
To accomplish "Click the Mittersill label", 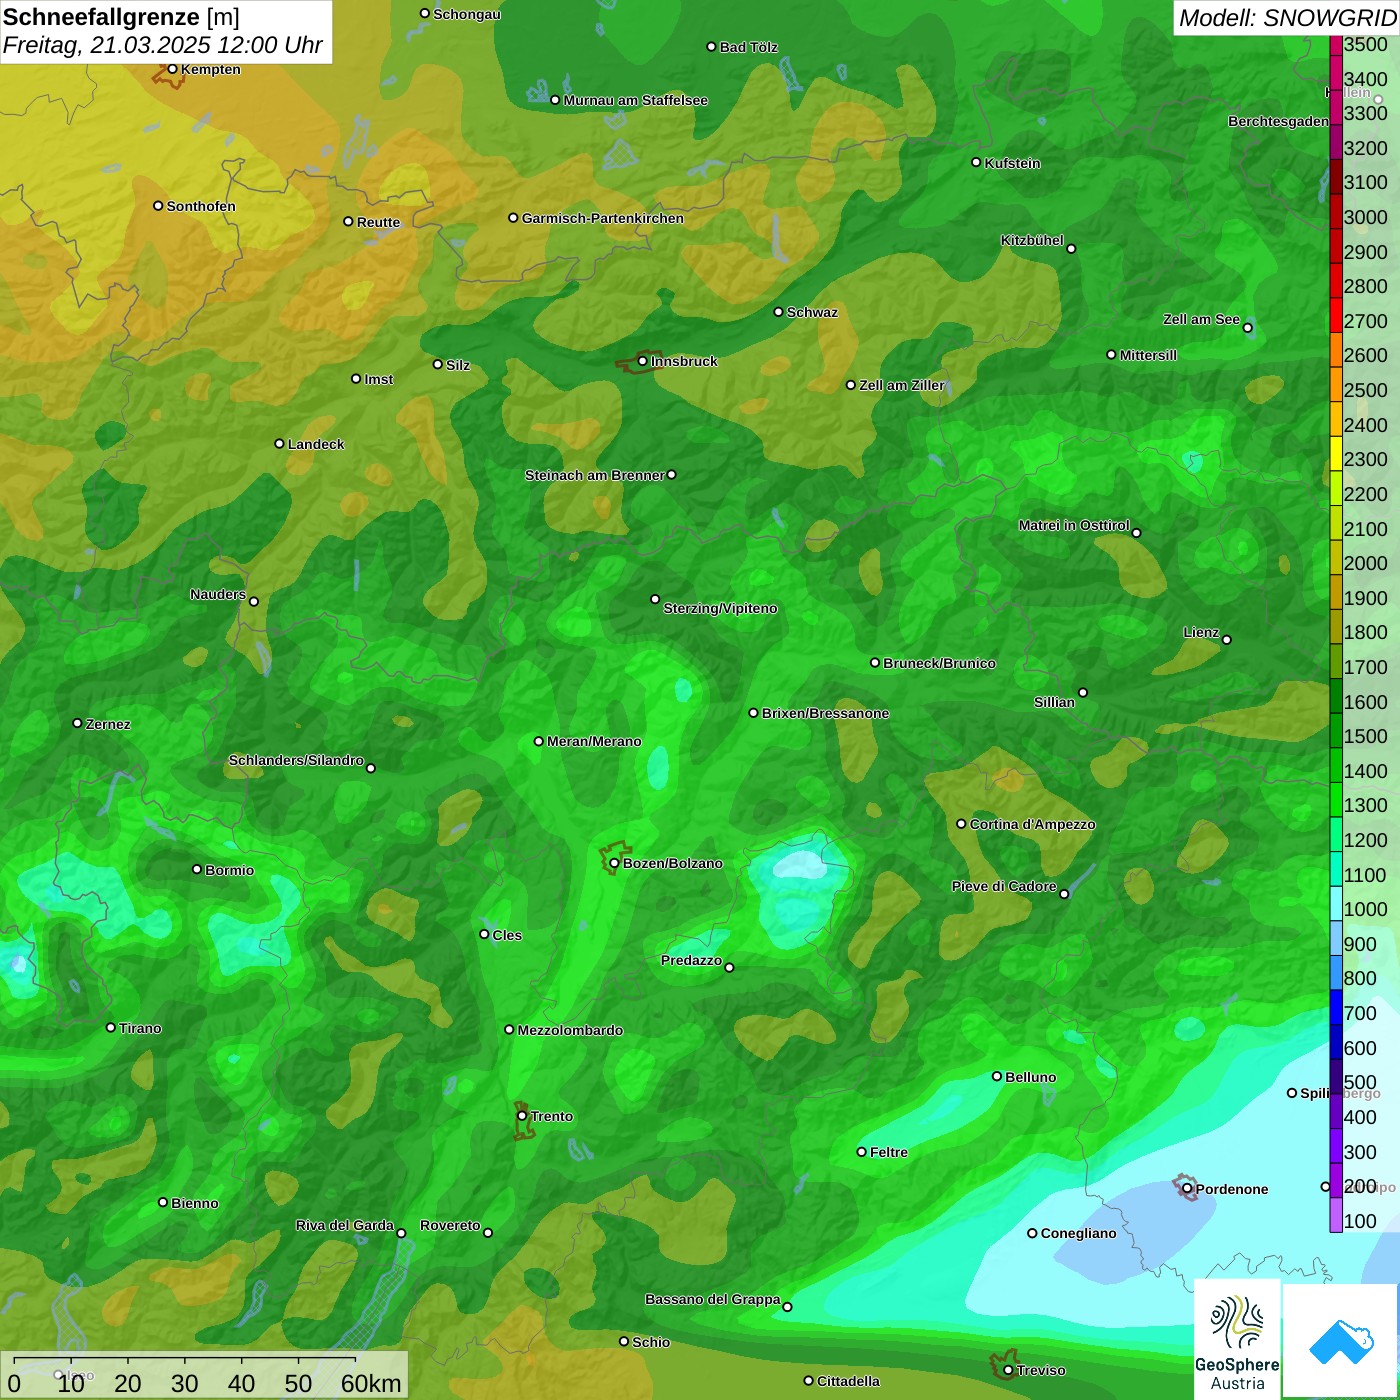I will point(1148,355).
